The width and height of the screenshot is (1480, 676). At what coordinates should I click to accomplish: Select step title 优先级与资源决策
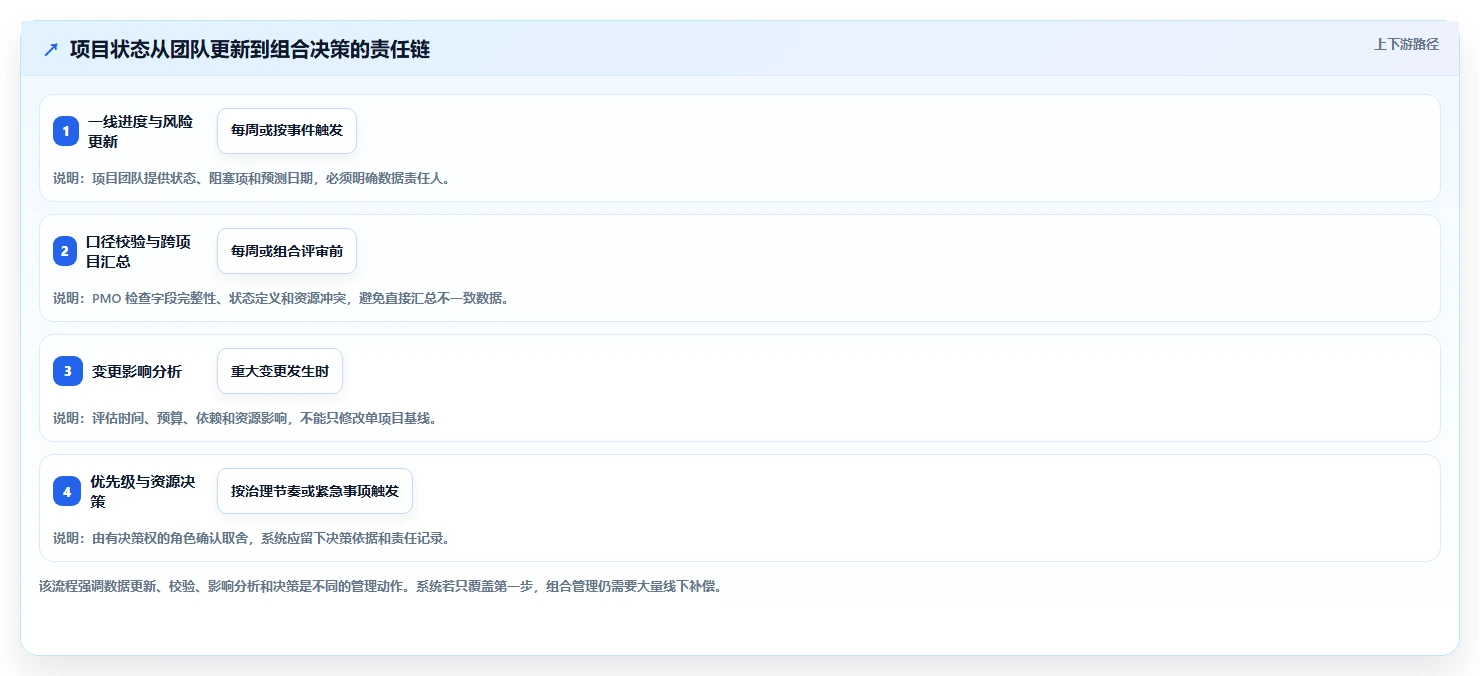point(143,491)
